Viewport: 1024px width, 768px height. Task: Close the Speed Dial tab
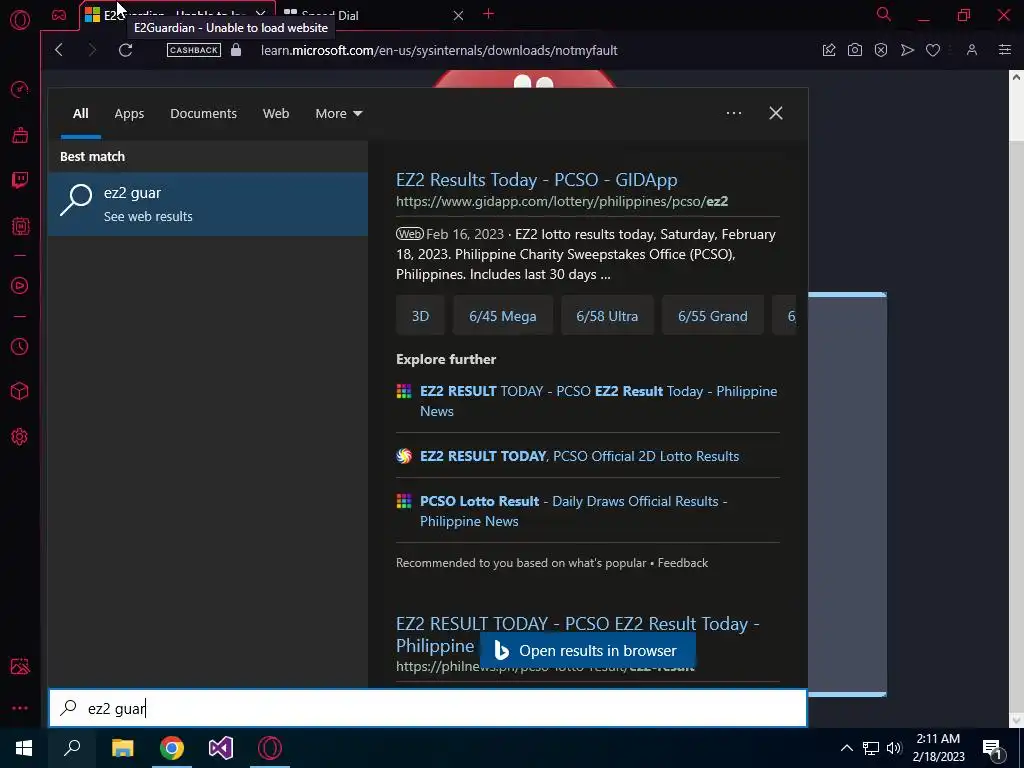pos(458,15)
